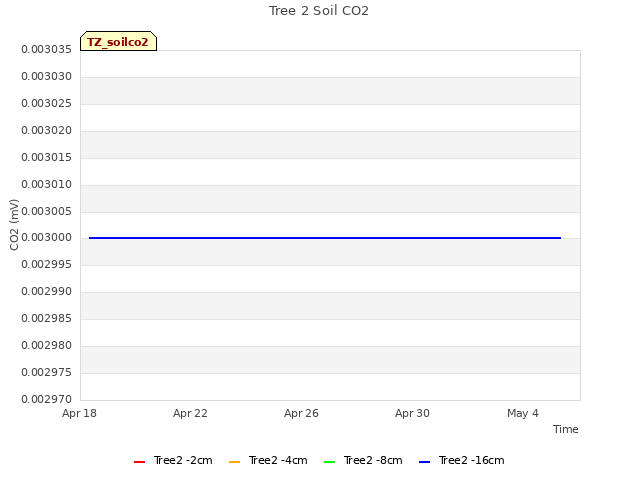
Task: Click the blue Tree2 -16cm legend swatch
Action: coord(424,462)
